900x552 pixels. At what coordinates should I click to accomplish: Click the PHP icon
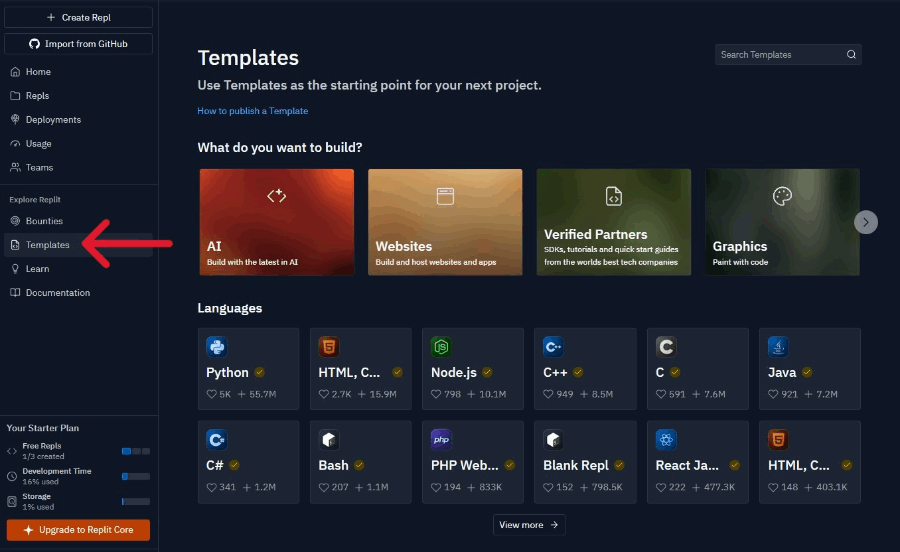441,440
